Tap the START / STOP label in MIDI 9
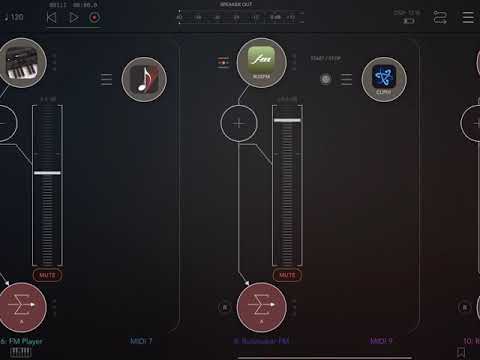Viewport: 480px width, 360px height. point(326,59)
